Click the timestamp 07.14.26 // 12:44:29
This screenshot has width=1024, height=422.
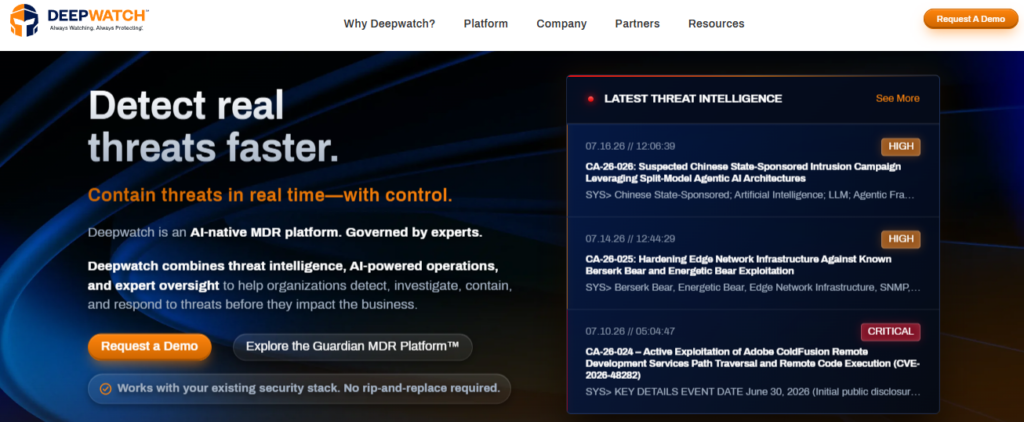point(630,239)
